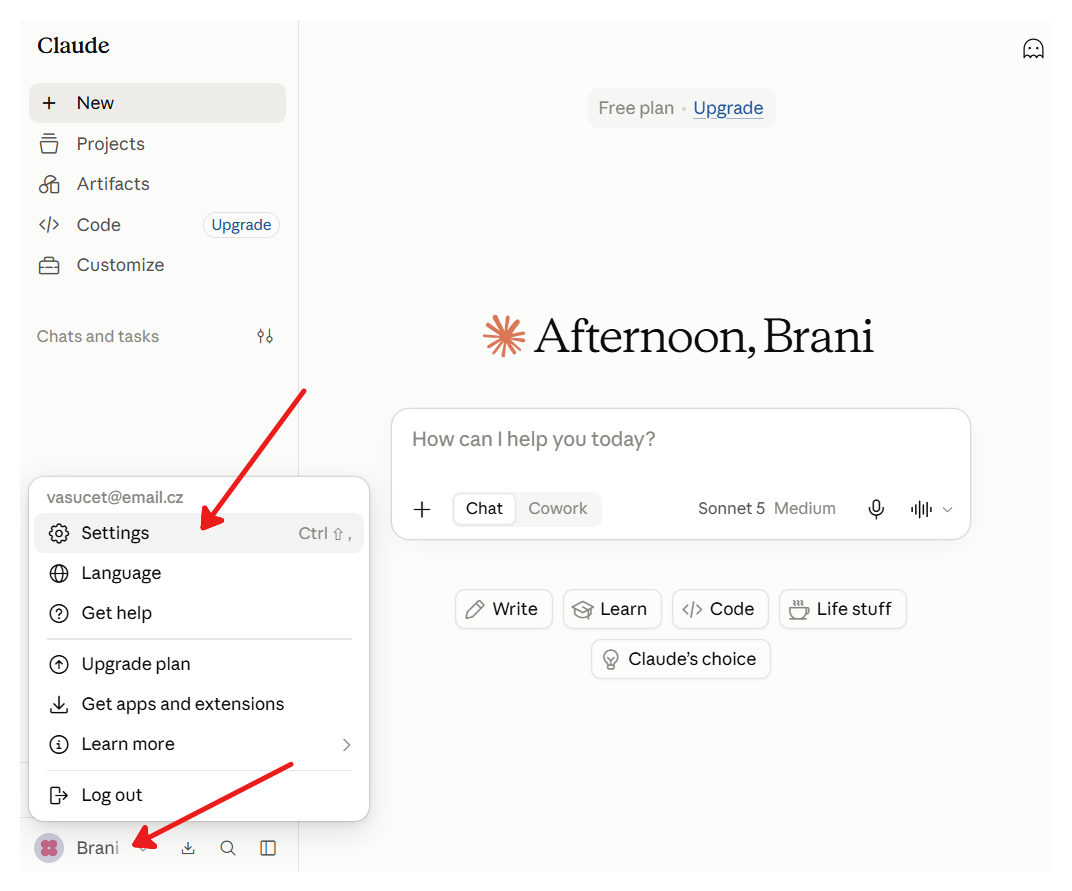Screen dimensions: 1072x891
Task: Open the Chats and tasks filter icon
Action: click(265, 336)
